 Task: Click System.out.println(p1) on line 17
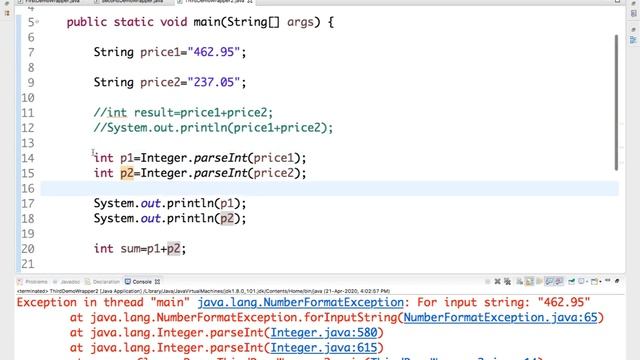coord(170,204)
